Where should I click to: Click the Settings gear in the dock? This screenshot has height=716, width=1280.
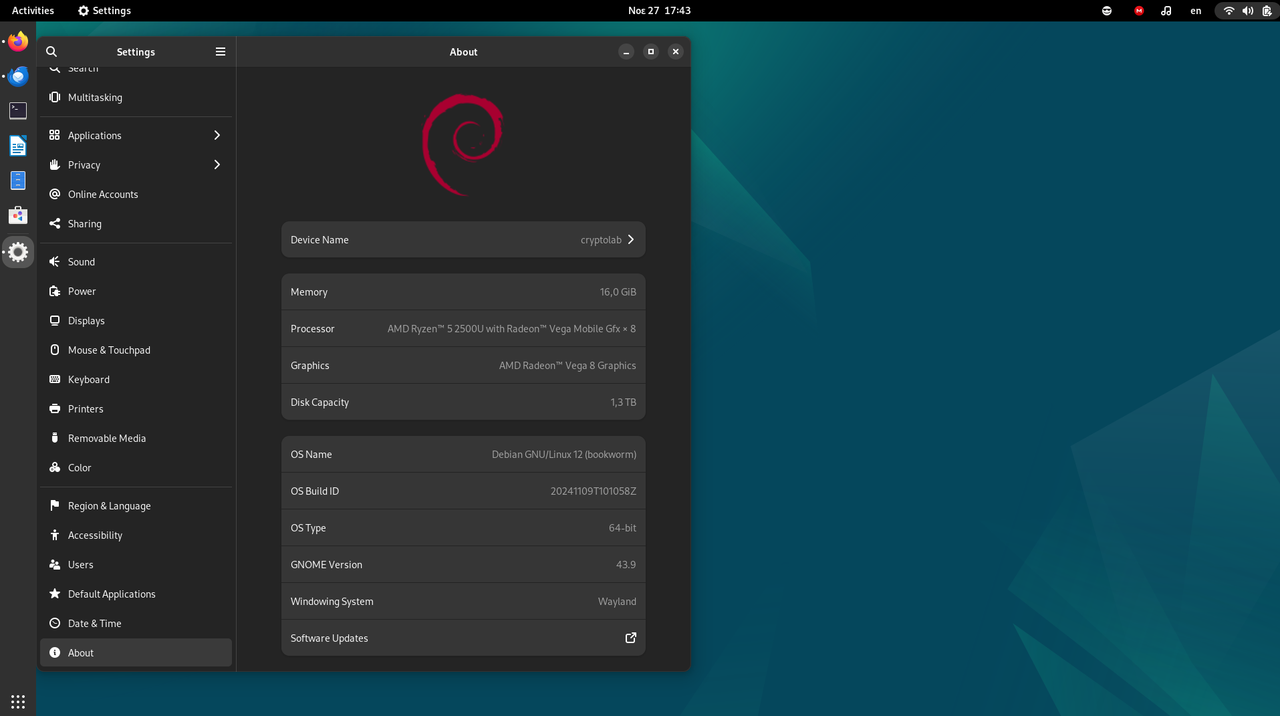[x=18, y=253]
